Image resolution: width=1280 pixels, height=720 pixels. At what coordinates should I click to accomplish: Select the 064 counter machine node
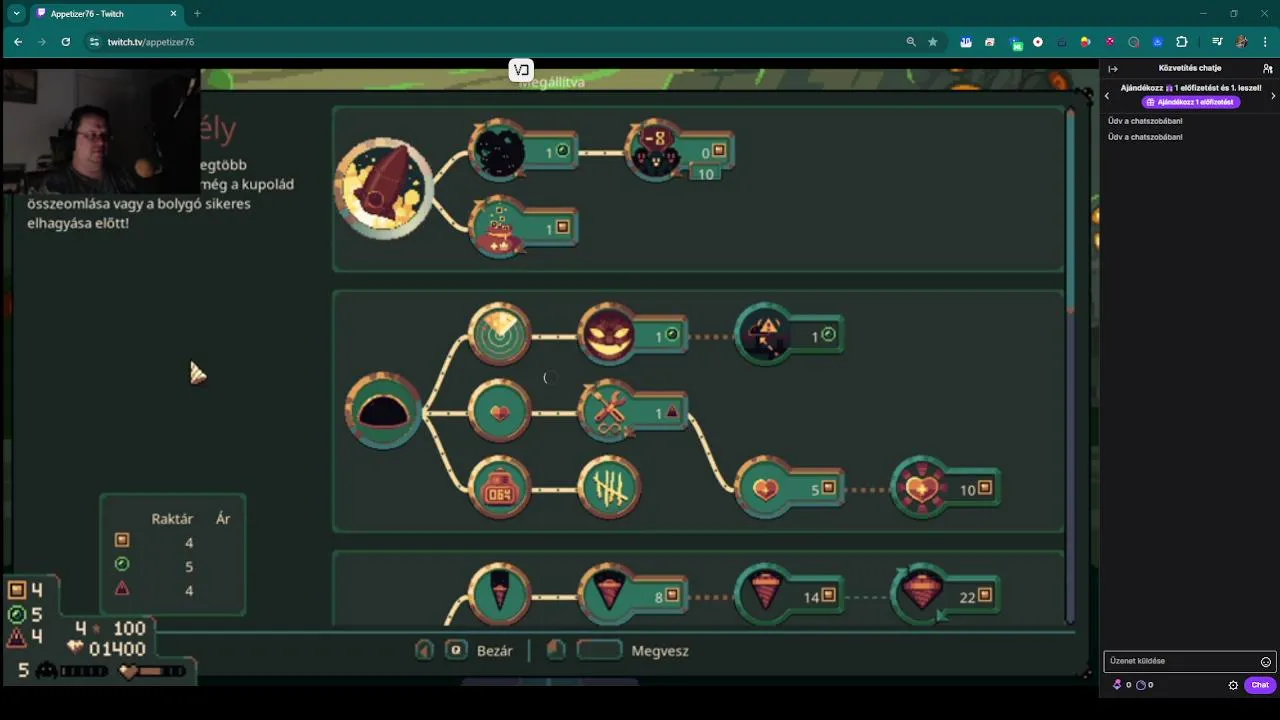coord(499,488)
